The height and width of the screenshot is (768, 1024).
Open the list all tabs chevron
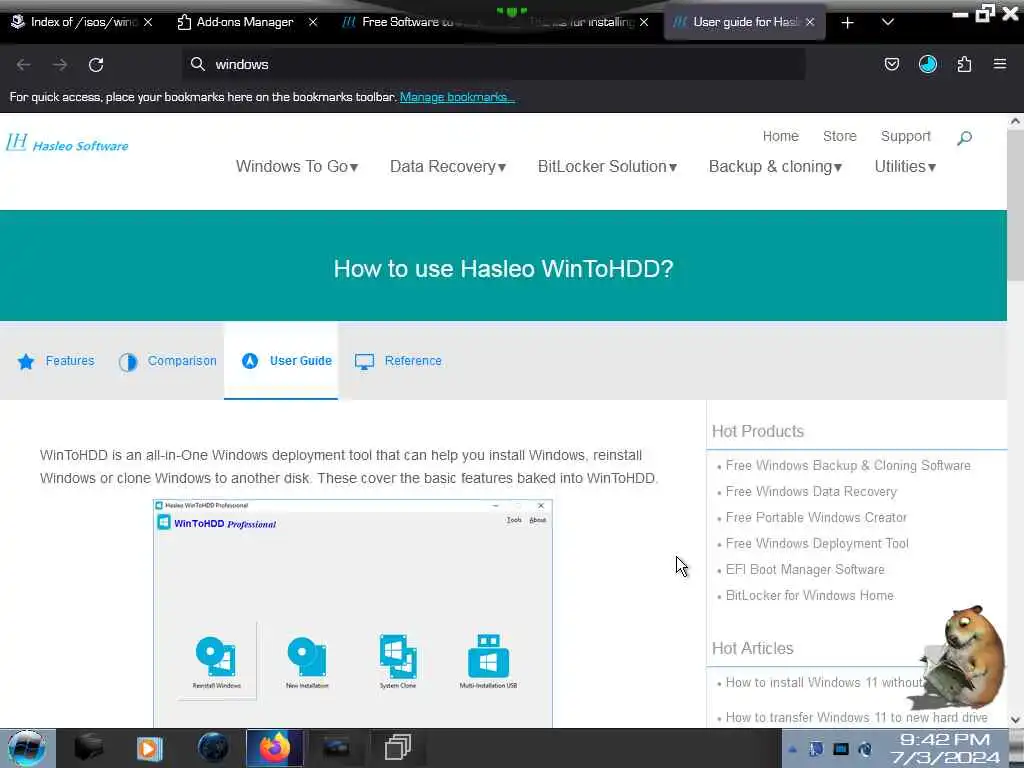click(888, 22)
